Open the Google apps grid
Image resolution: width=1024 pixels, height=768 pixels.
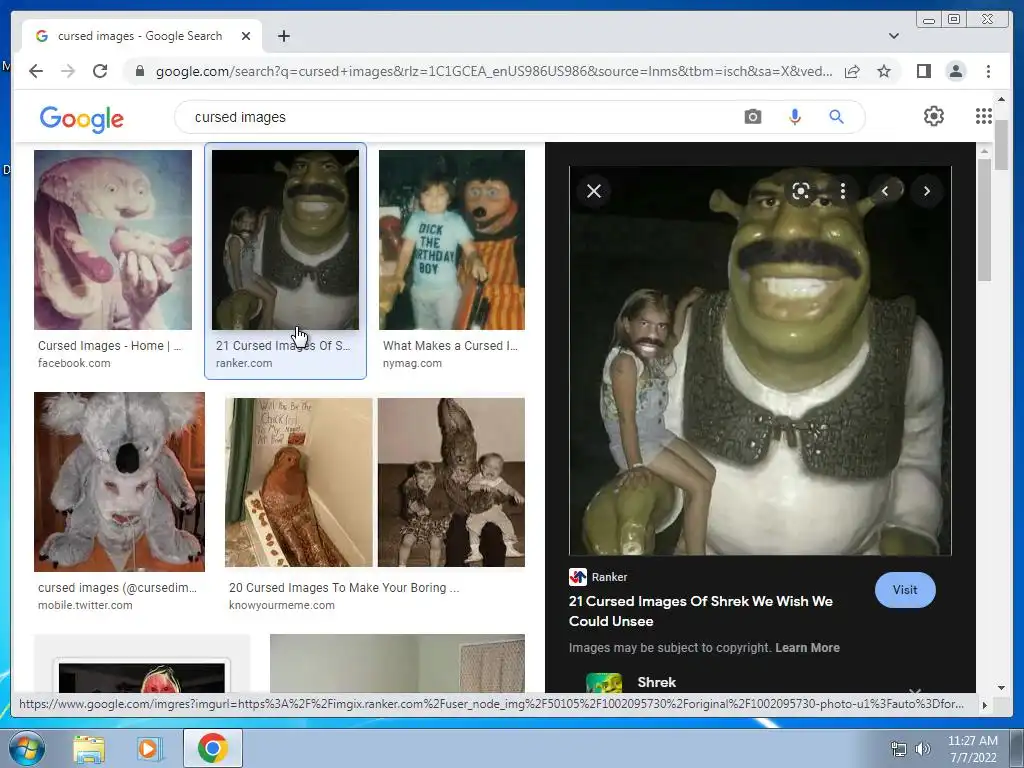coord(984,116)
